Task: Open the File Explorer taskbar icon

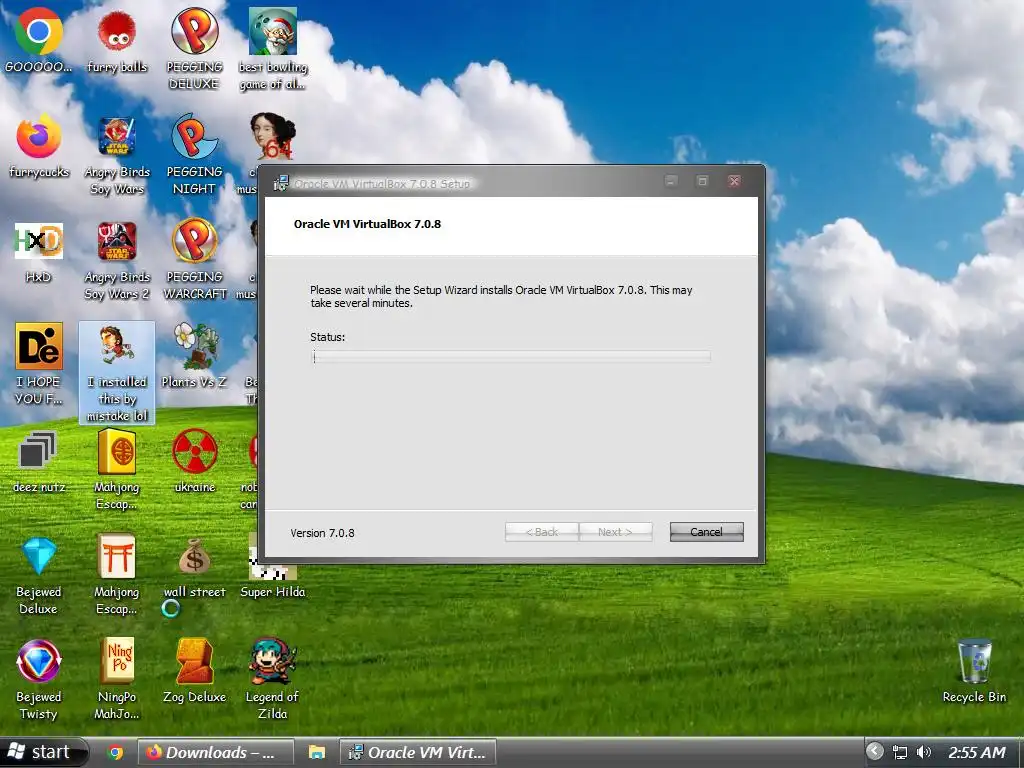Action: coord(317,752)
